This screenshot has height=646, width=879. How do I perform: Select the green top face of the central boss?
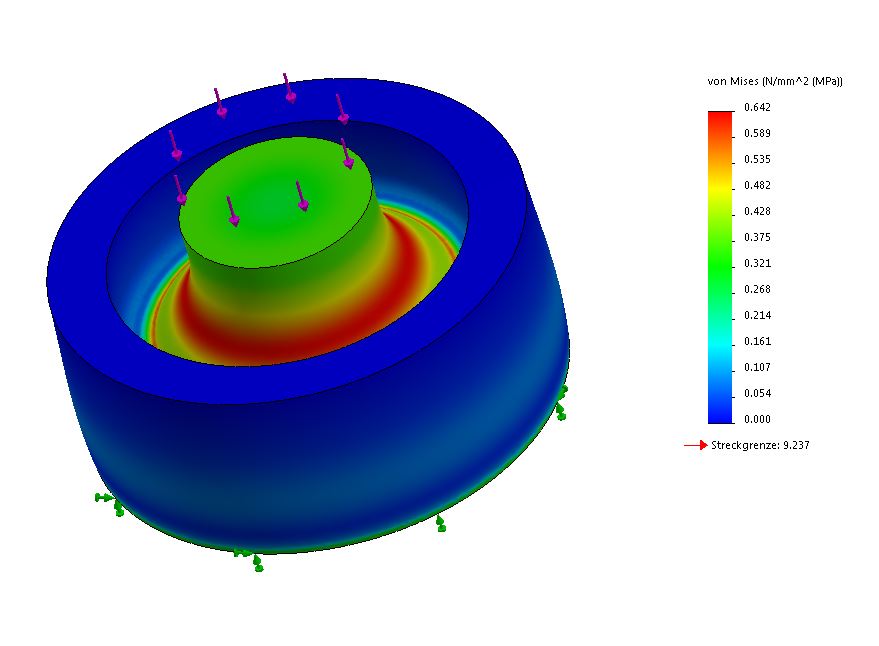[x=275, y=200]
